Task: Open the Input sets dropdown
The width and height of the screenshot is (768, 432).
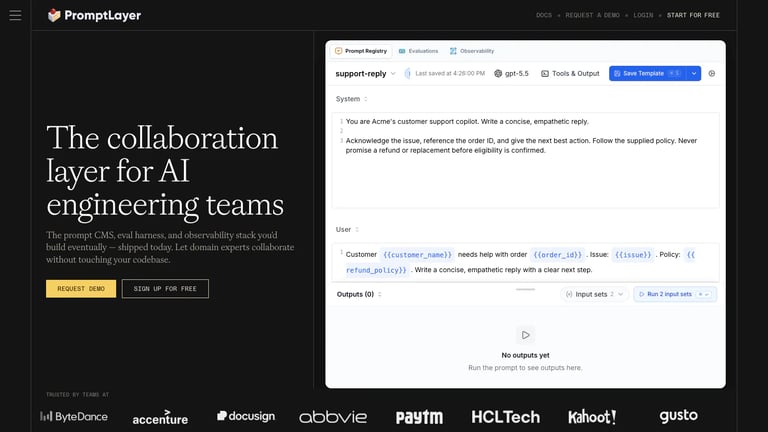Action: pos(621,294)
